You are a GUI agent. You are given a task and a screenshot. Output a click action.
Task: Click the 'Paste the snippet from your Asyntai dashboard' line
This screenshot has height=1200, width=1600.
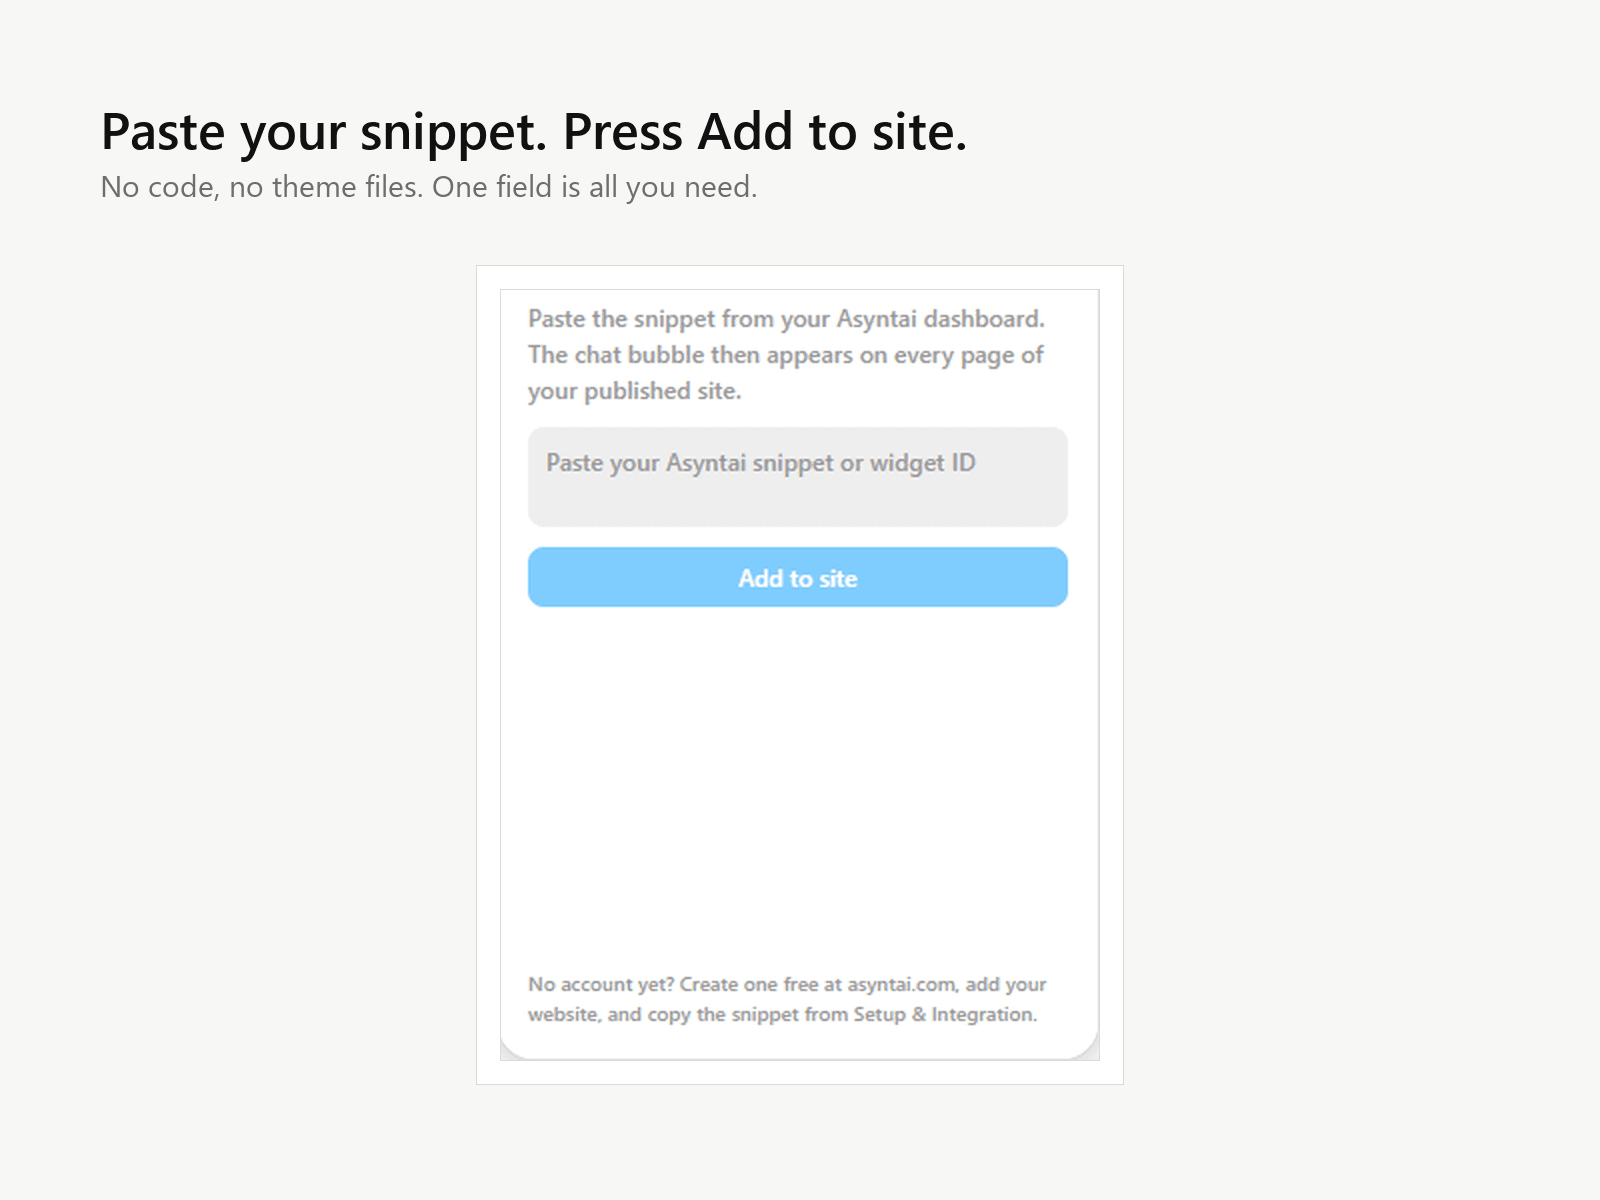[786, 319]
